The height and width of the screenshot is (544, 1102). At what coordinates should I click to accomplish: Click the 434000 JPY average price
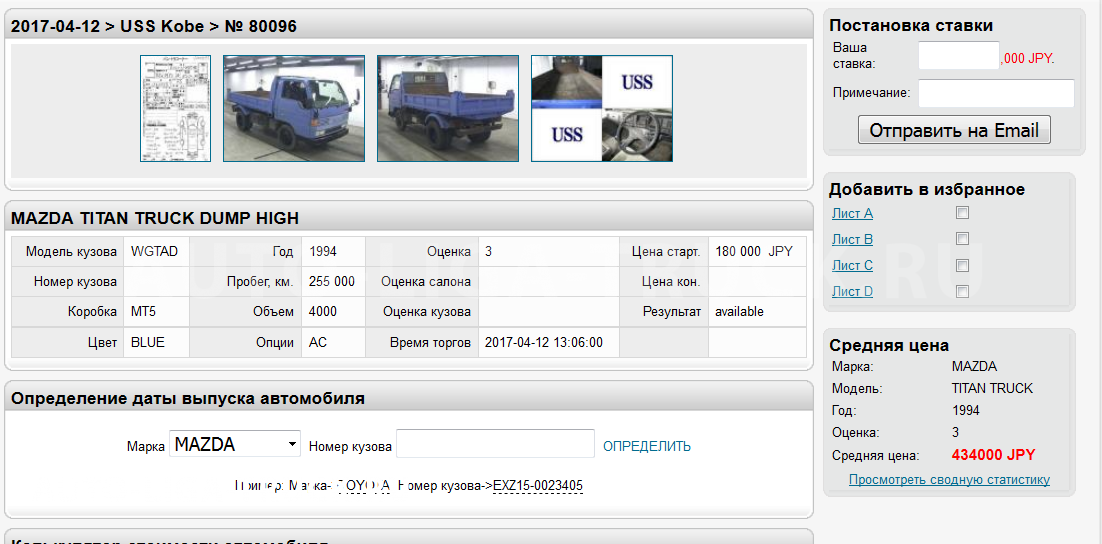(993, 455)
